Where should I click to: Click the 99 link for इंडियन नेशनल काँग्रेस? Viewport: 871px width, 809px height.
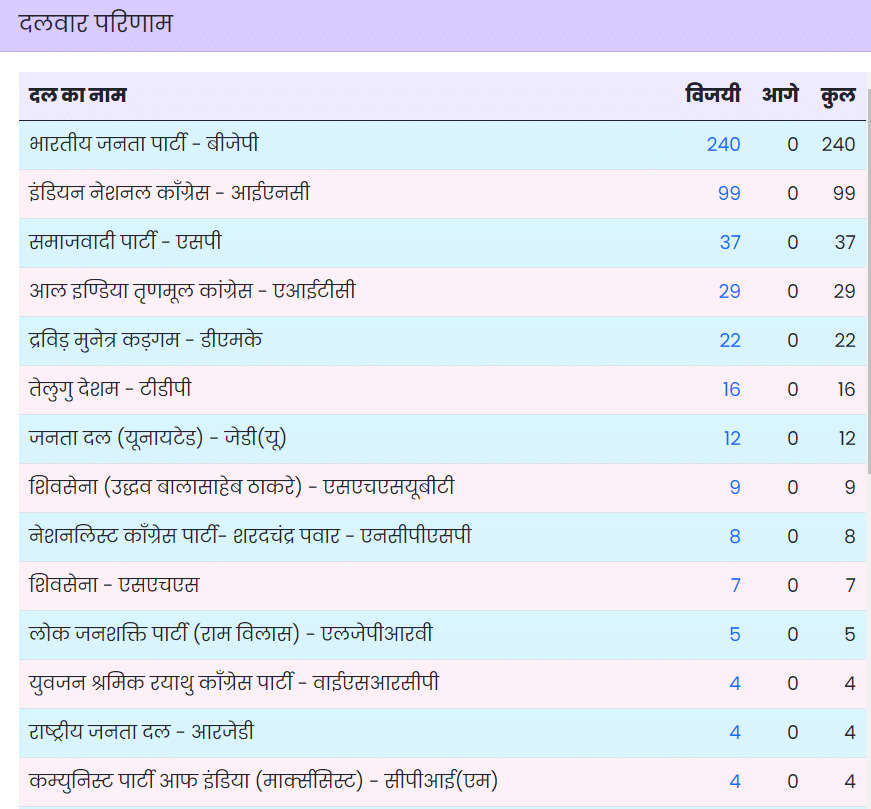click(729, 193)
